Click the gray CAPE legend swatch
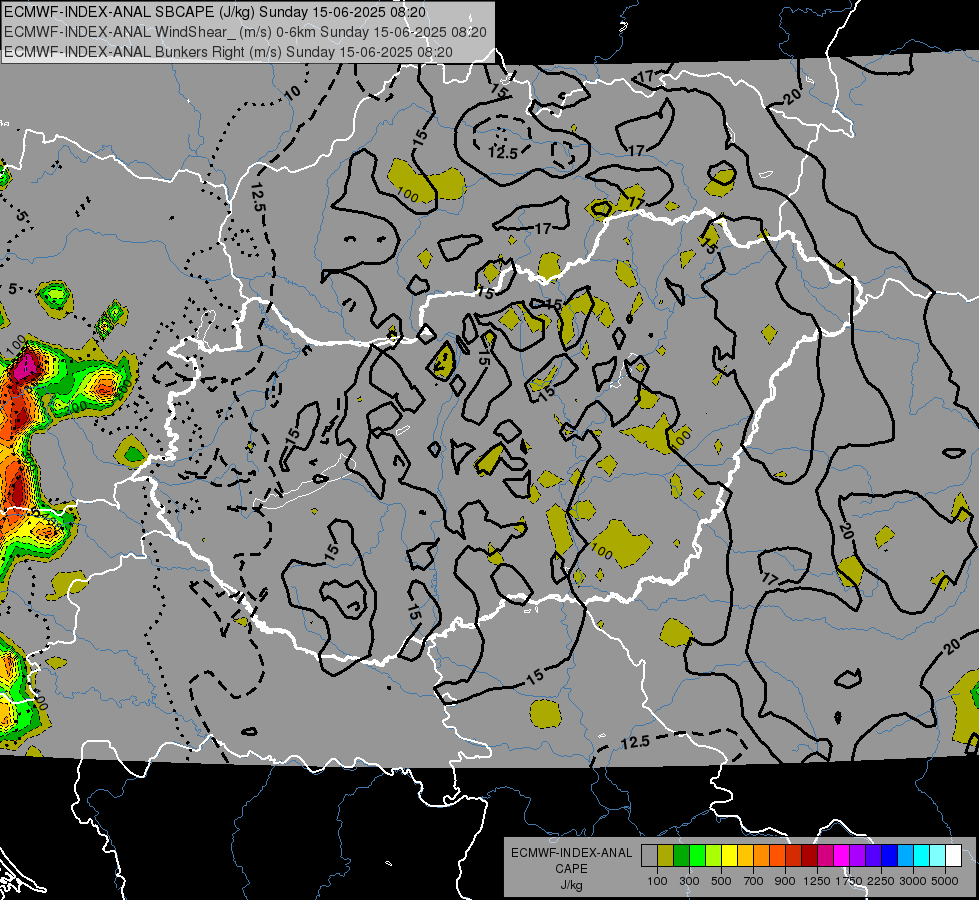Image resolution: width=979 pixels, height=900 pixels. point(649,856)
